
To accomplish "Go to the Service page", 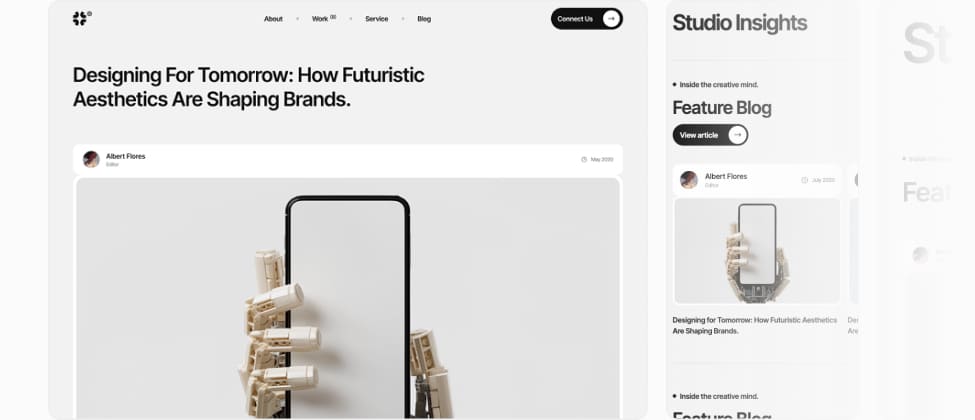I will (376, 19).
